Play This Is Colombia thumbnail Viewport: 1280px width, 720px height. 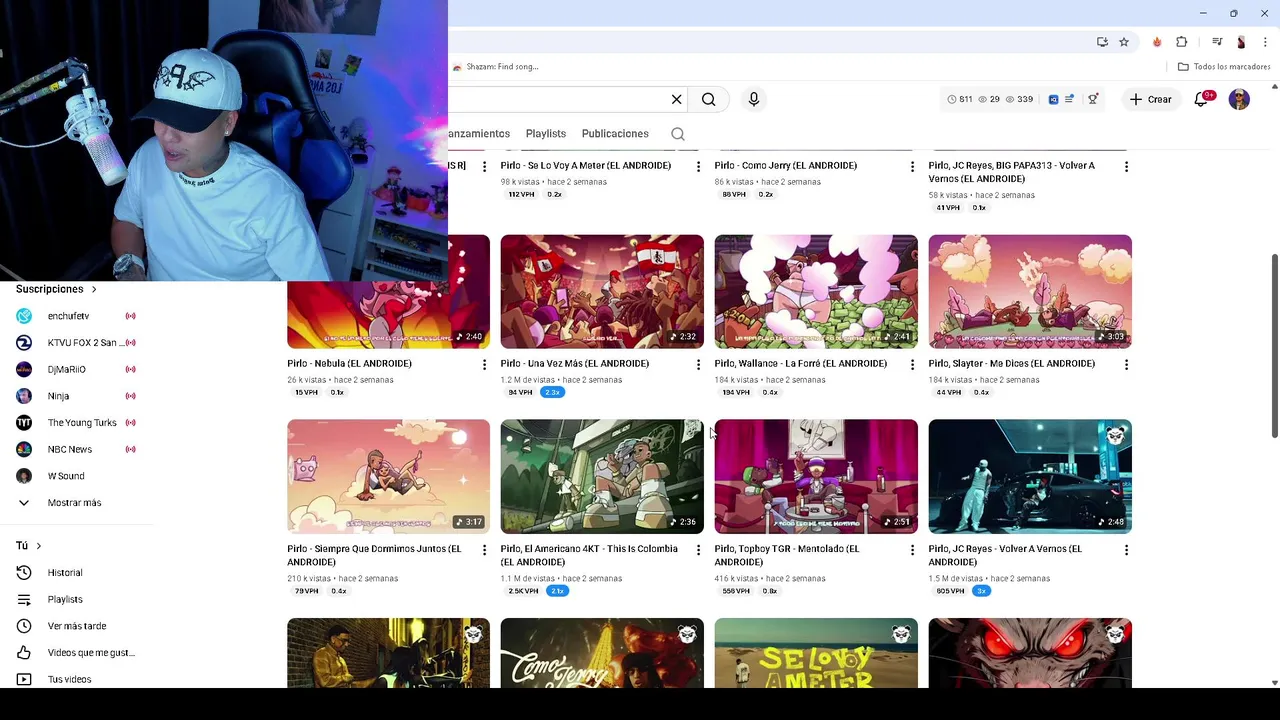tap(602, 477)
